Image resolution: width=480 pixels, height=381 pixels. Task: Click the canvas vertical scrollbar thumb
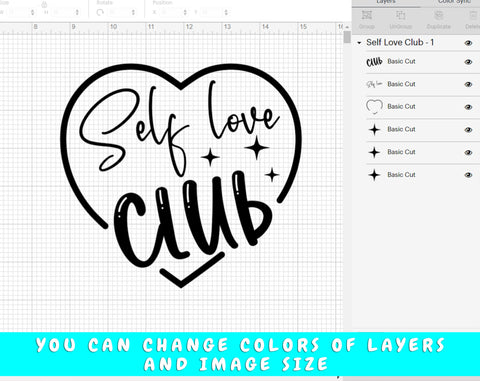[347, 37]
